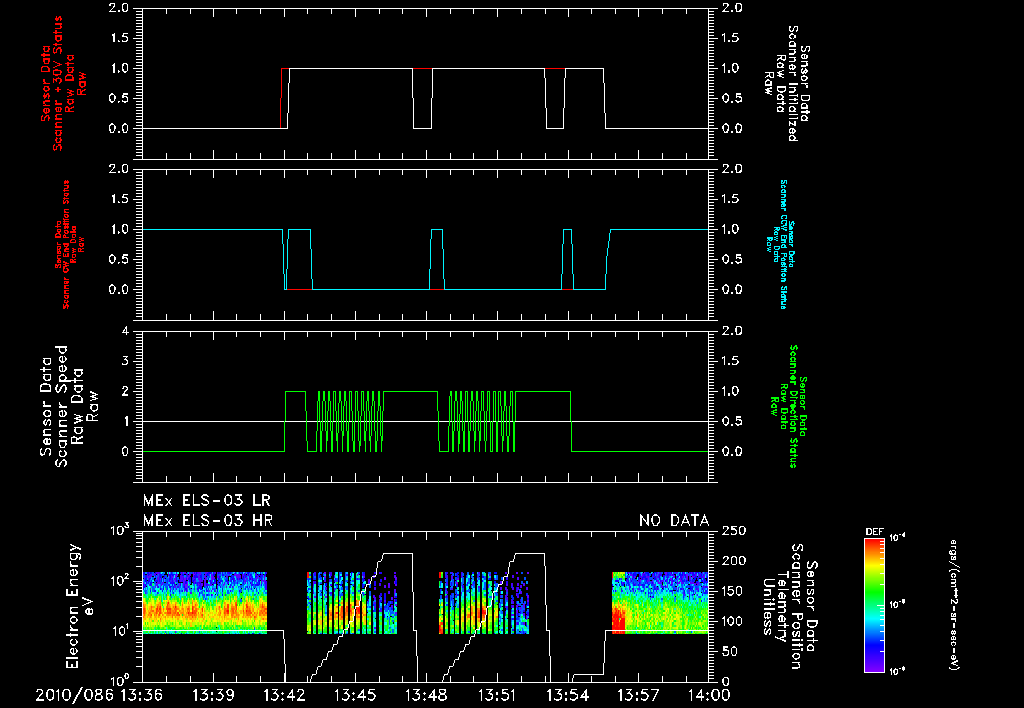Image resolution: width=1024 pixels, height=708 pixels.
Task: Click the green "Scanner Direction Status" axis title
Action: 788,406
